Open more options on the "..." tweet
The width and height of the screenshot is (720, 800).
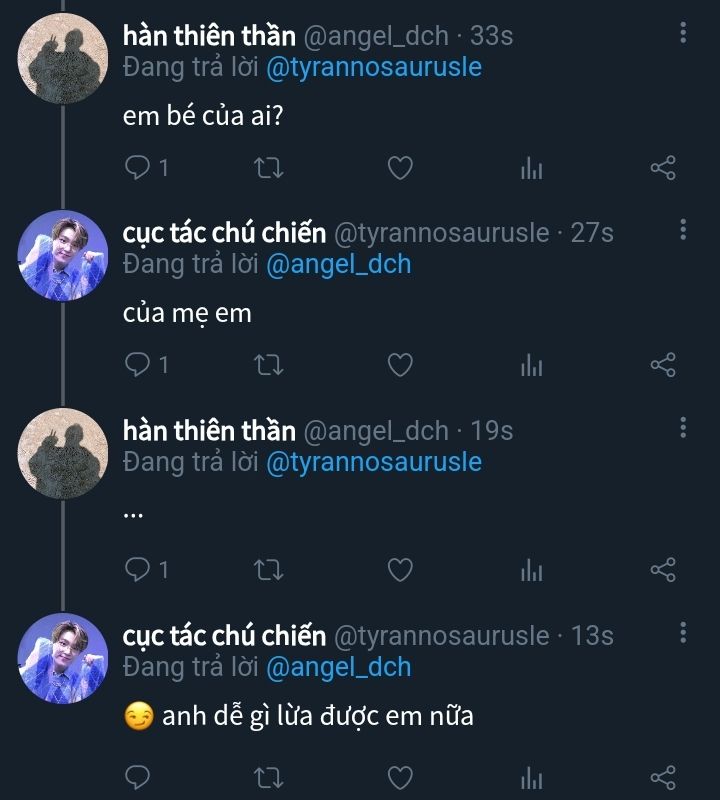click(683, 429)
